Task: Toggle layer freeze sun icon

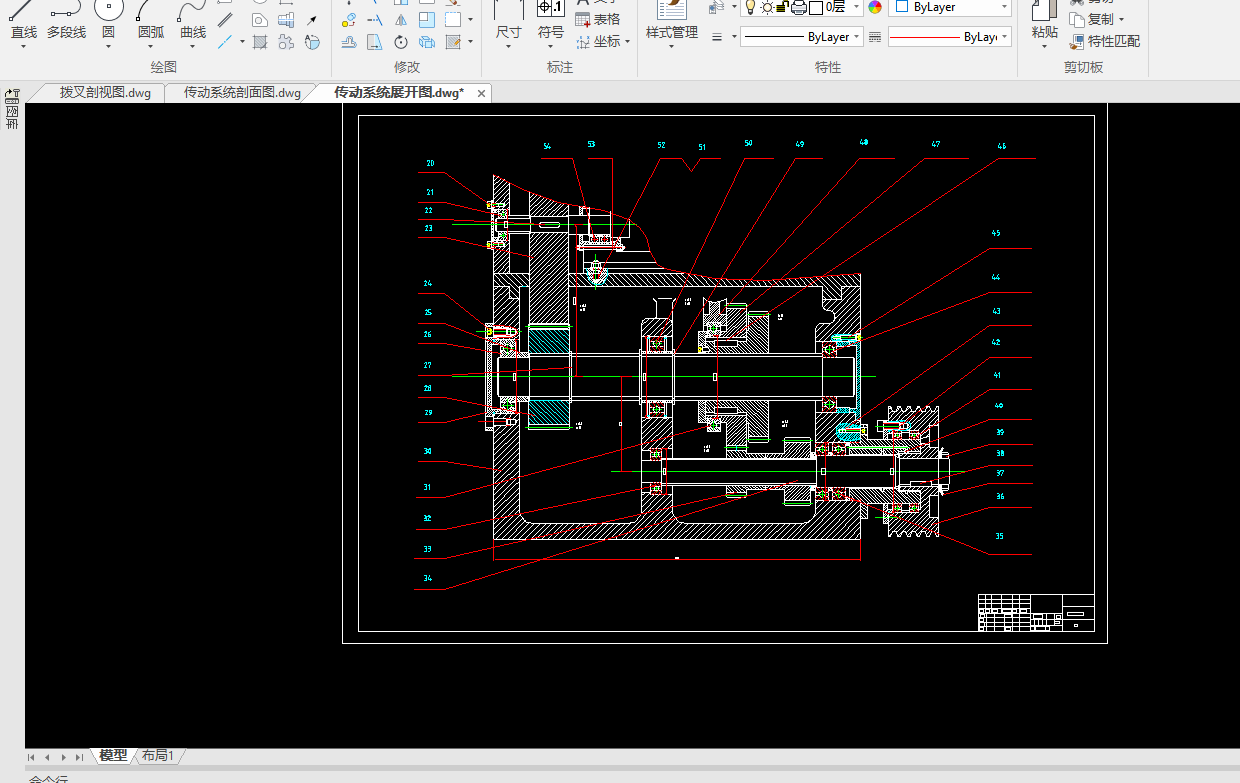Action: (x=766, y=7)
